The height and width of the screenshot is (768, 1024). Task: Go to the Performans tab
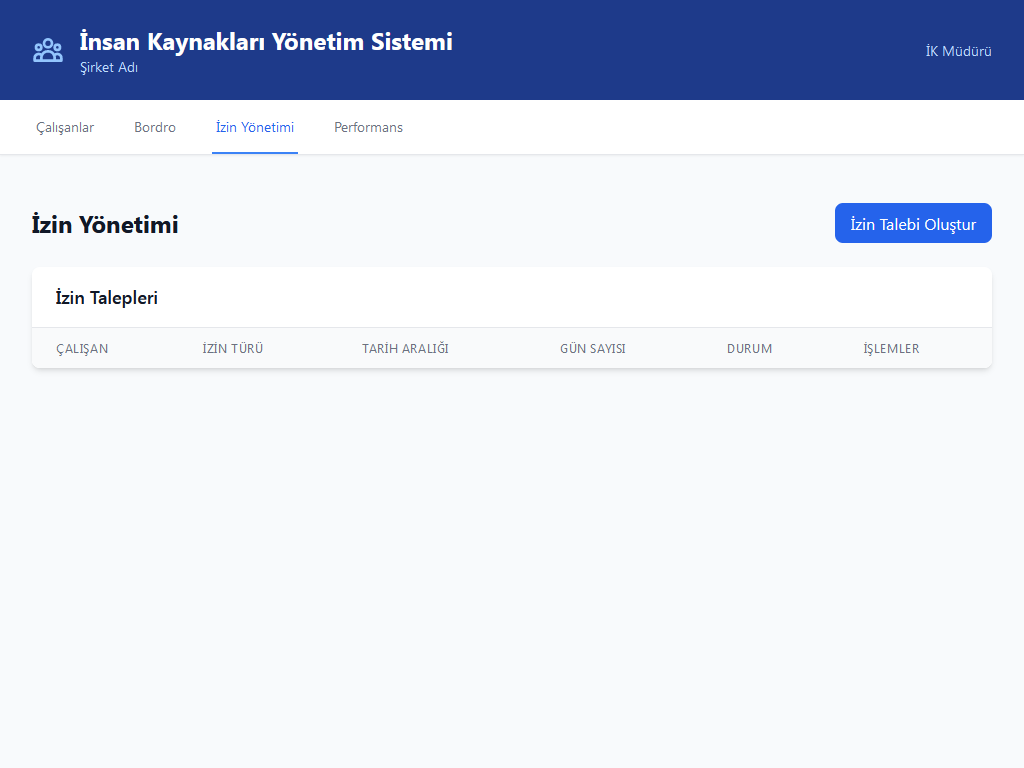pyautogui.click(x=368, y=127)
